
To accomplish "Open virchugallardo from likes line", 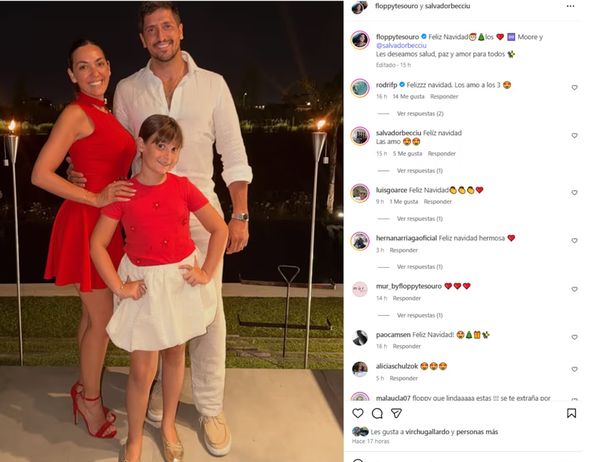I will coord(427,432).
